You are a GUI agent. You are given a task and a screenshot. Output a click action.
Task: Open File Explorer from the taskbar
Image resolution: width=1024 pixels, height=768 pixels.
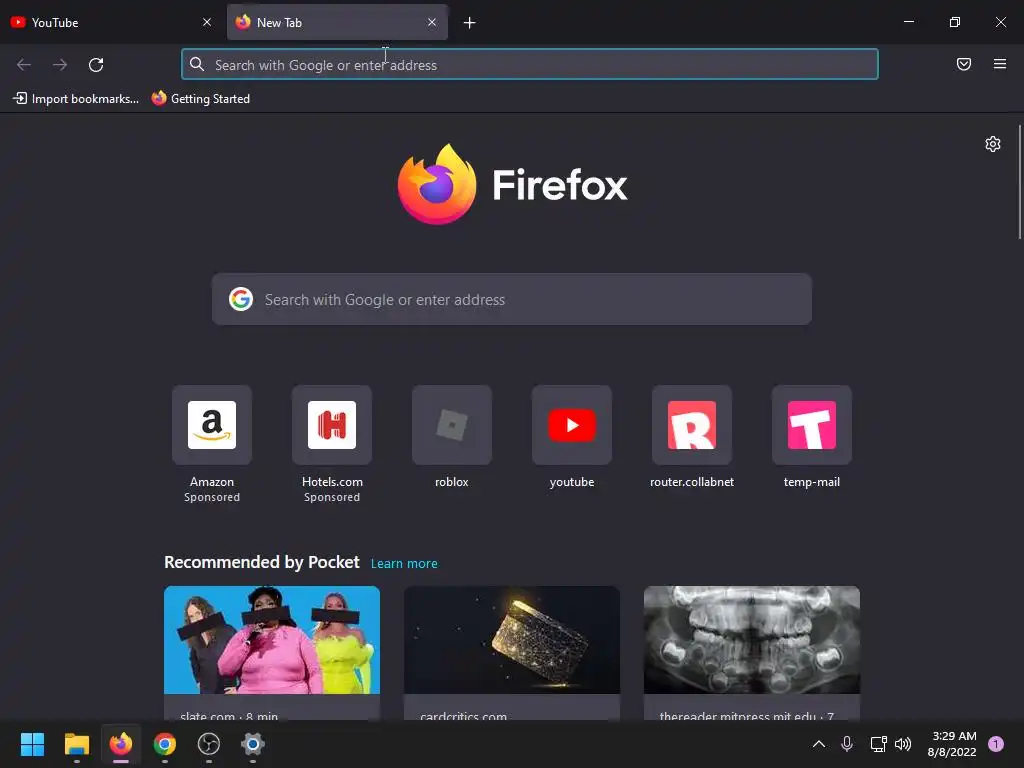click(x=77, y=744)
